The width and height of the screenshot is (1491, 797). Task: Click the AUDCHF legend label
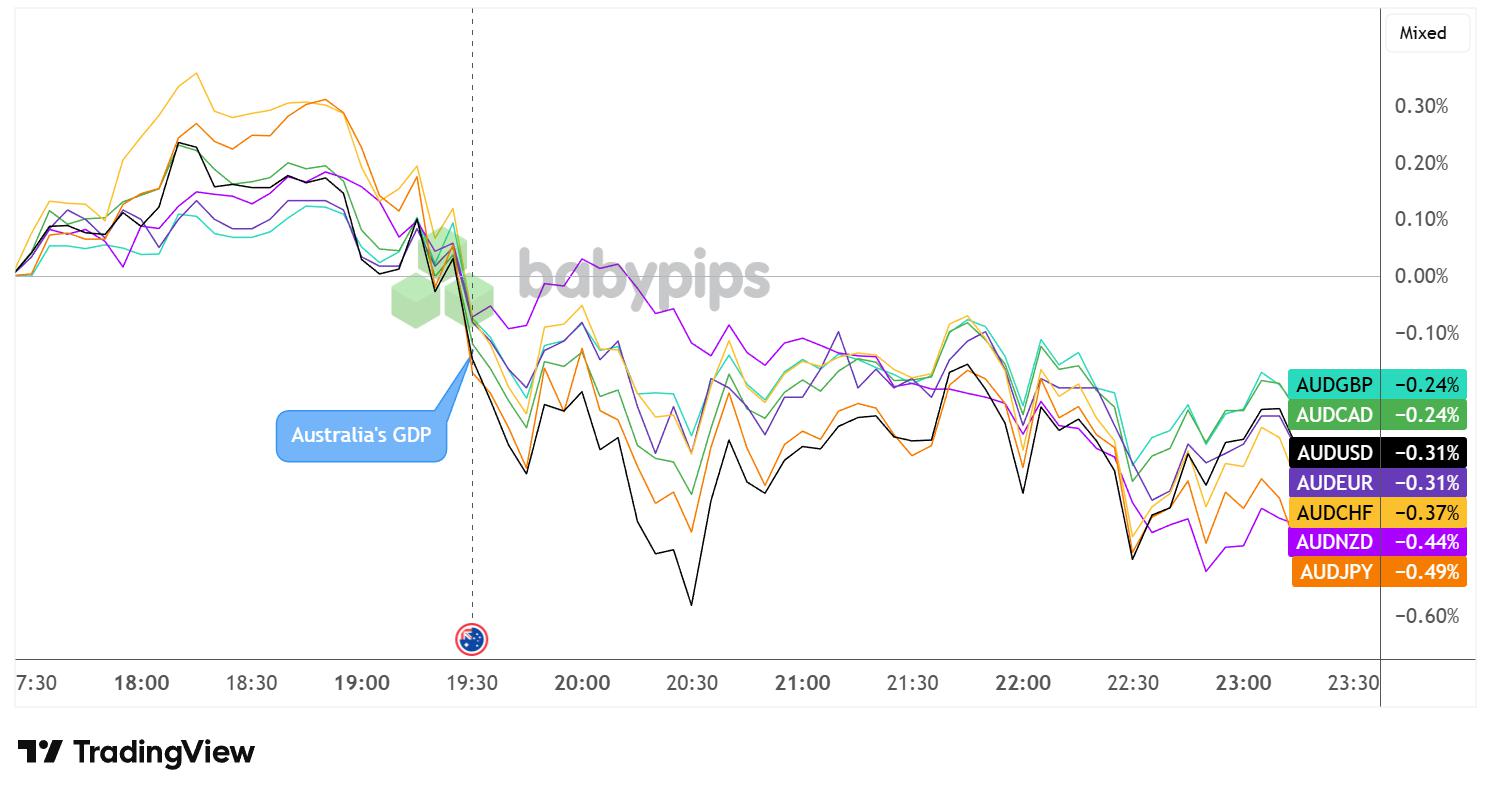pos(1335,513)
